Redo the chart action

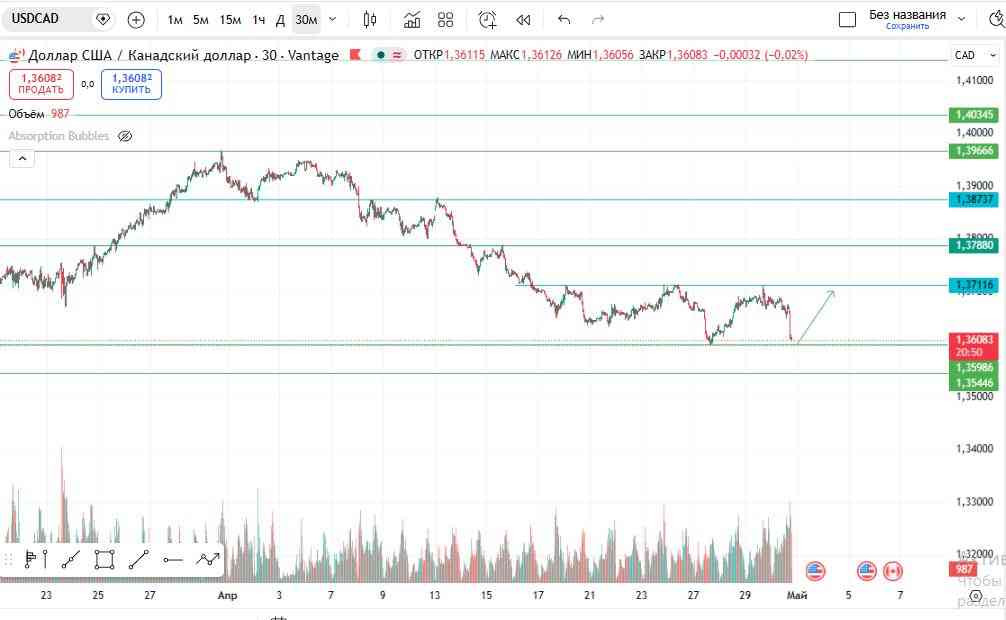click(598, 20)
